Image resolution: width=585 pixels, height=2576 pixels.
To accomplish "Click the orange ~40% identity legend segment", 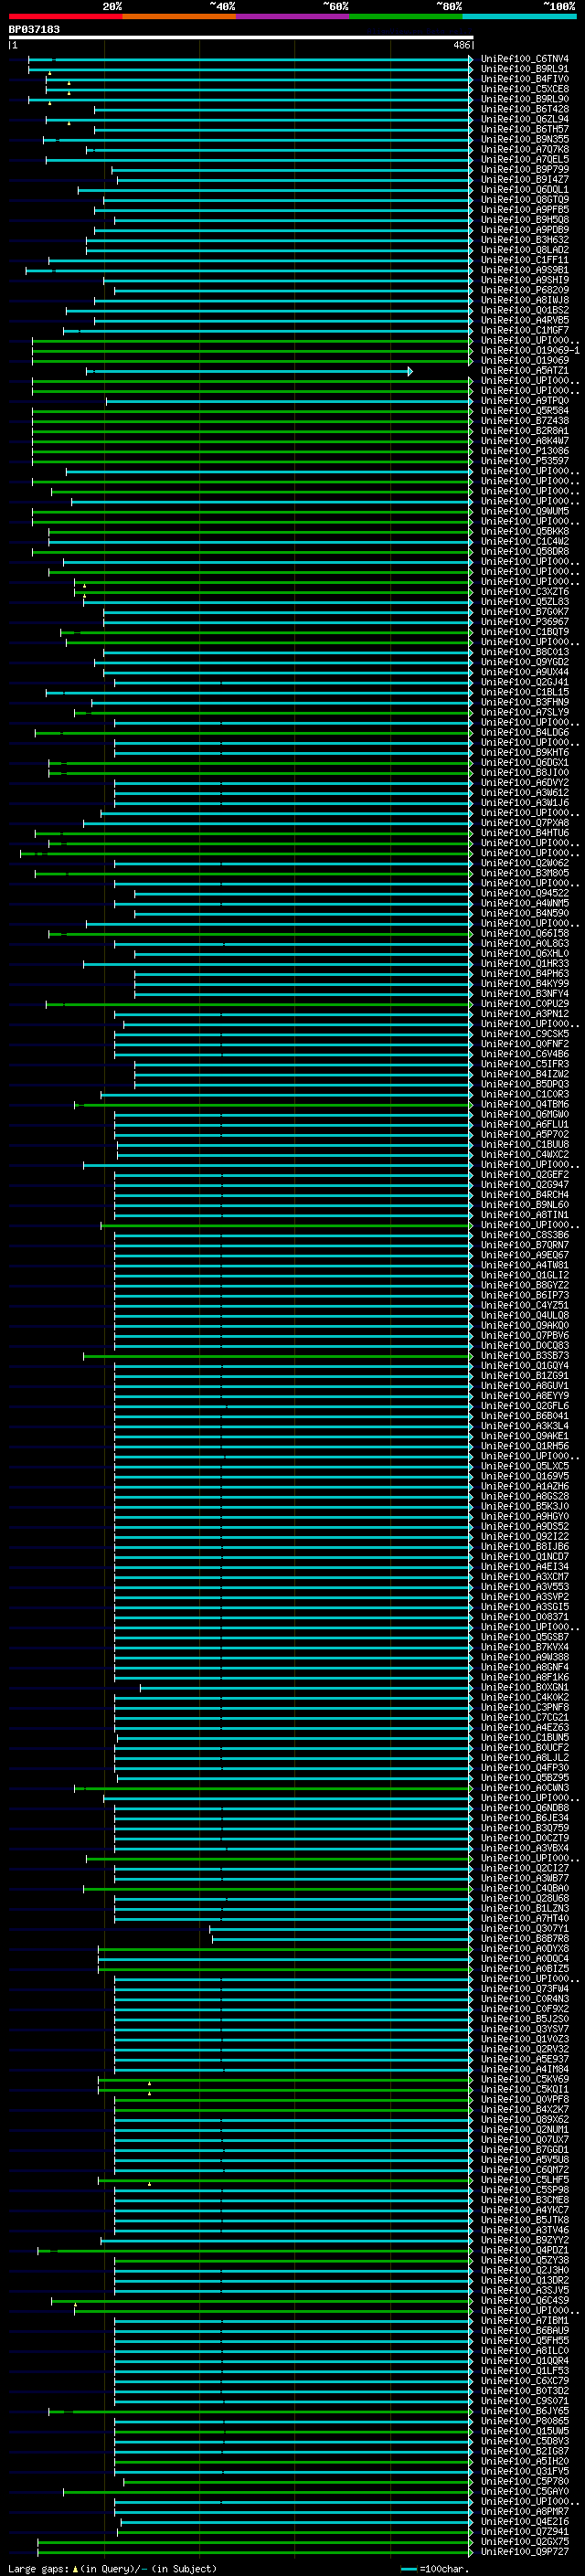I will (x=179, y=16).
